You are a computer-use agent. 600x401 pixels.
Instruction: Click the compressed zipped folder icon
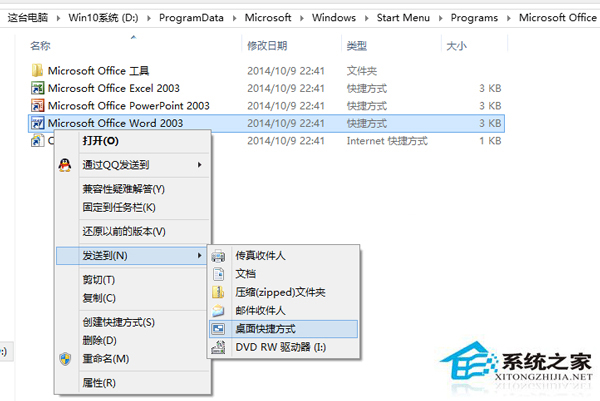pyautogui.click(x=219, y=292)
